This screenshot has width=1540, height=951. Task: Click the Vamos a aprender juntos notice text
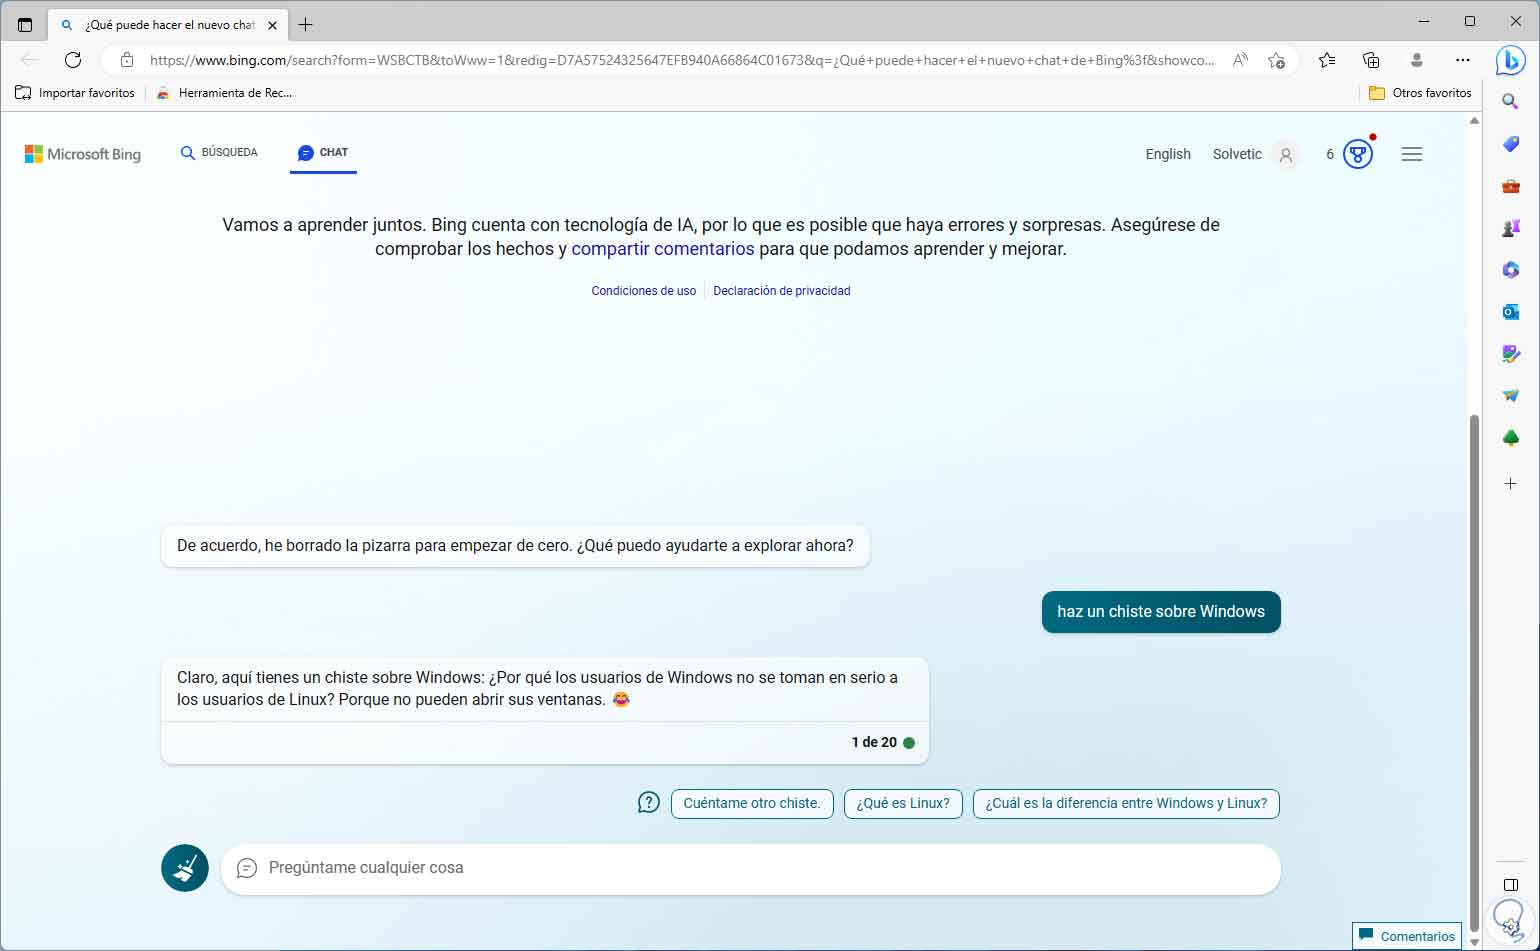pos(721,237)
